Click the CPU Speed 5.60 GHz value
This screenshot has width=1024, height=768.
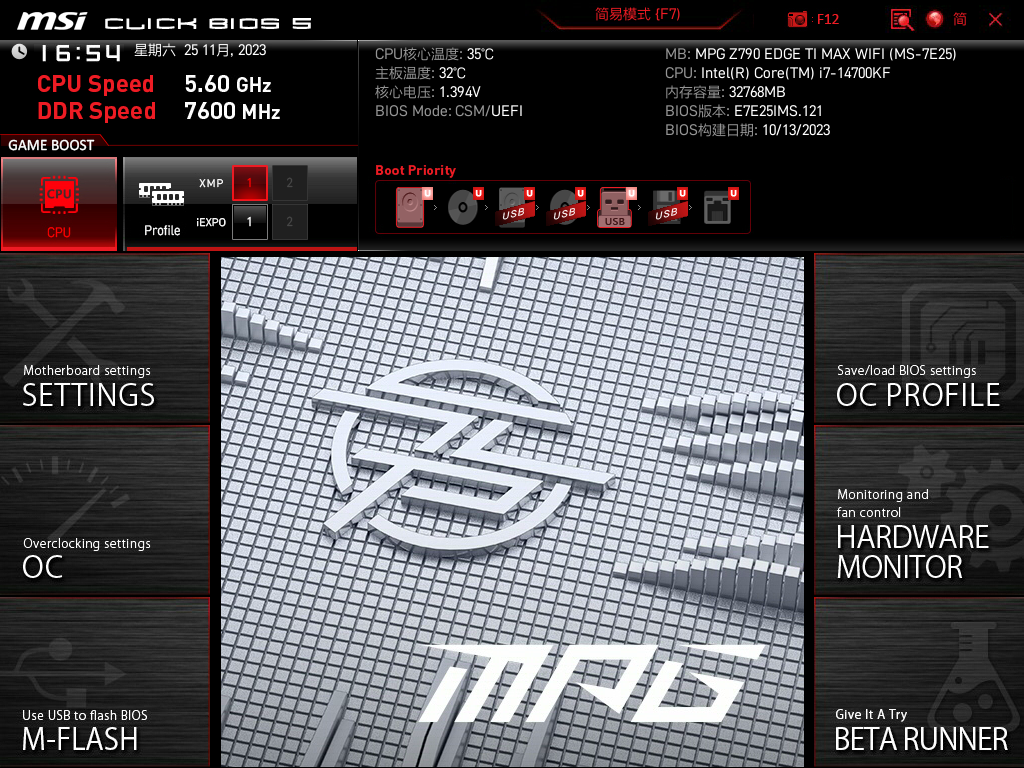click(228, 84)
